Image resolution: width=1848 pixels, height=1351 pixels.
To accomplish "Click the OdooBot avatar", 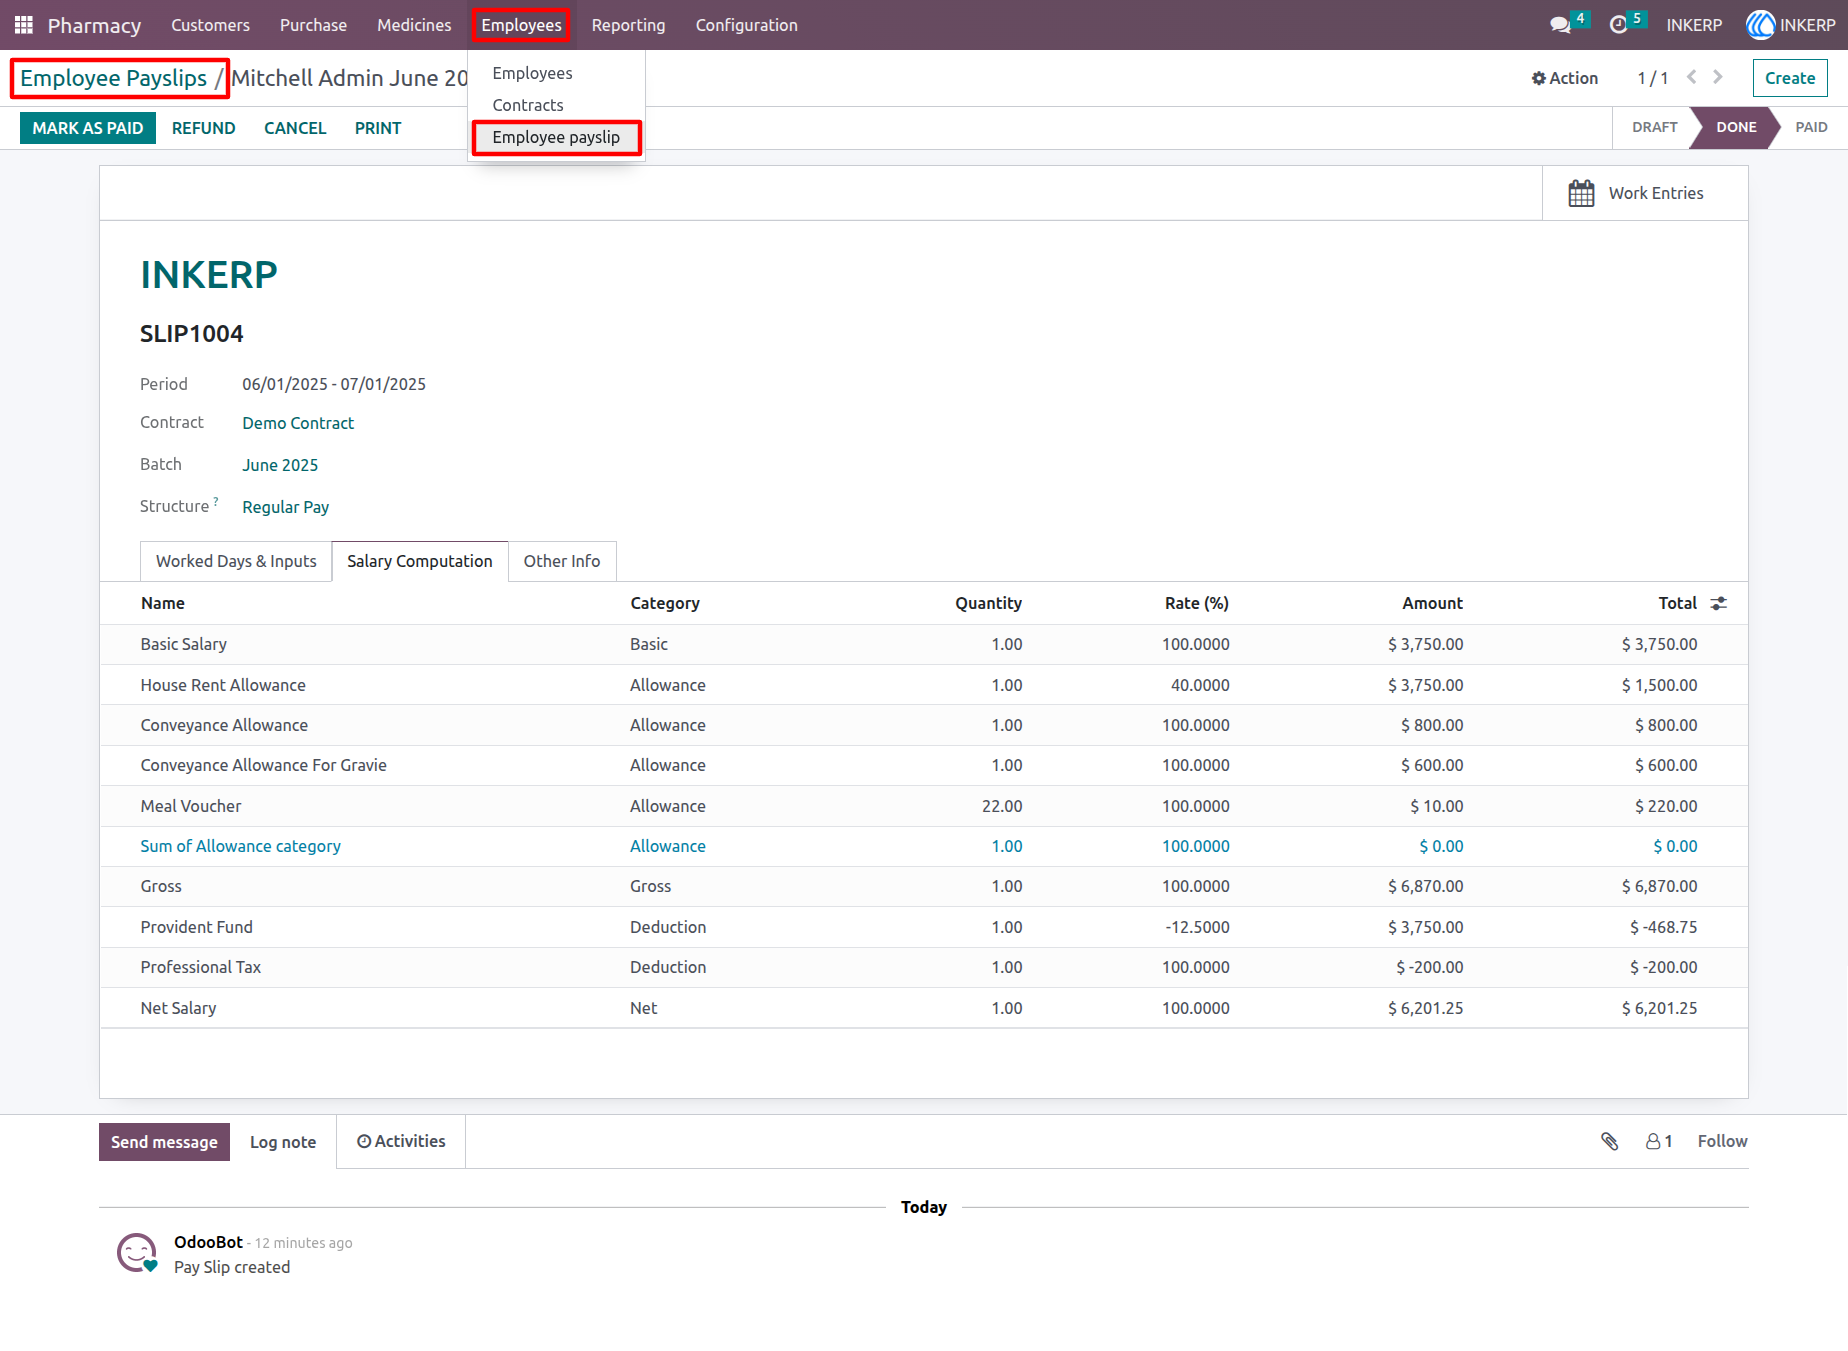I will (x=137, y=1252).
